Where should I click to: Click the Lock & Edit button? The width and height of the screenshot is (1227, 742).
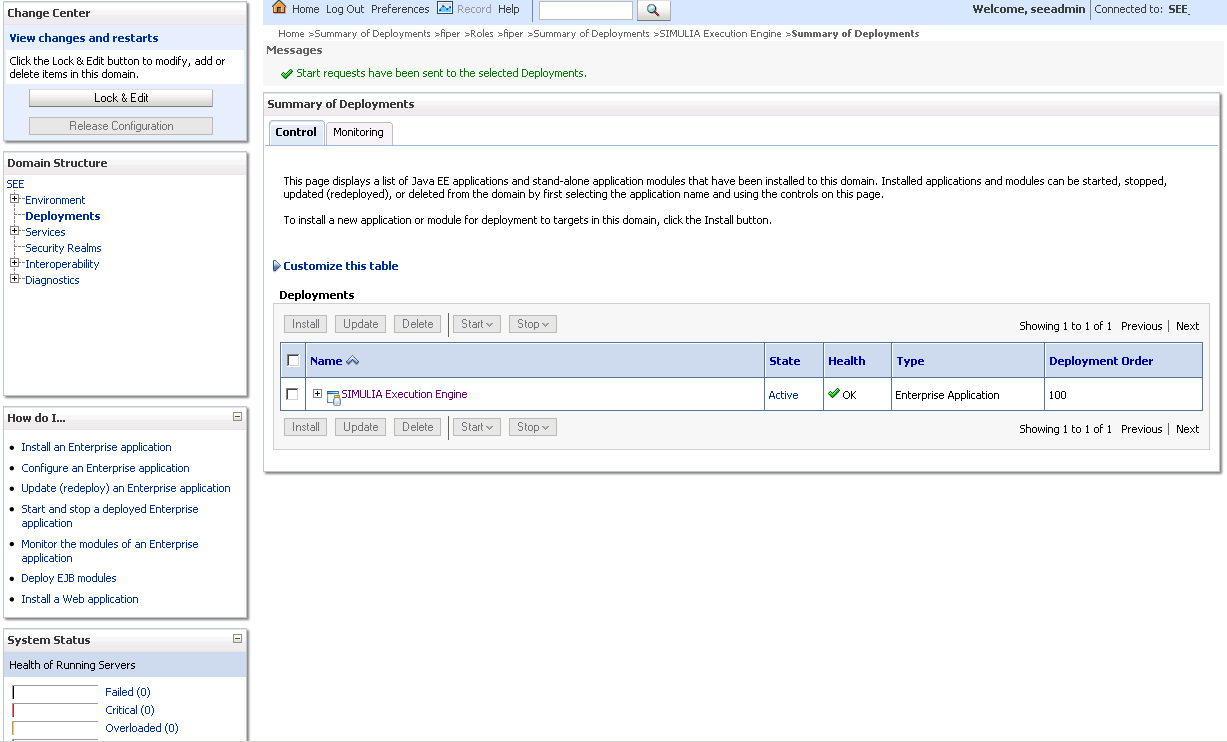(x=121, y=98)
